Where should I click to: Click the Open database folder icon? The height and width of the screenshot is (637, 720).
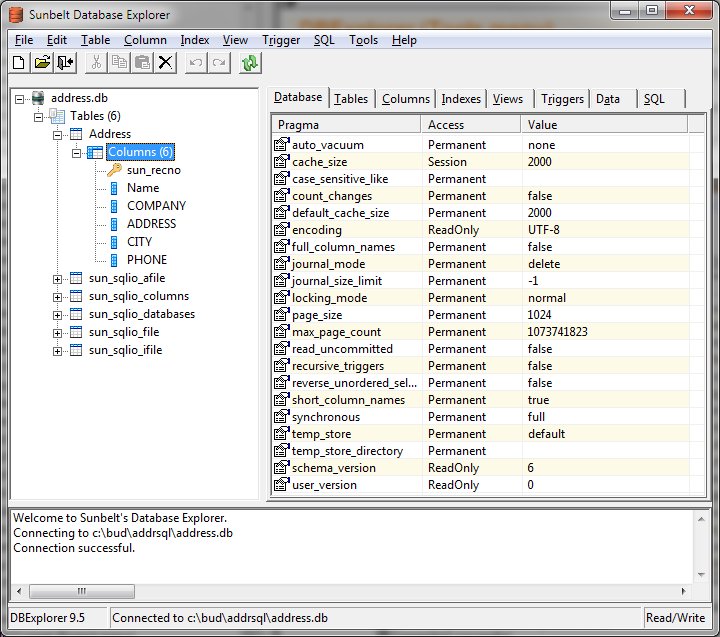[42, 63]
